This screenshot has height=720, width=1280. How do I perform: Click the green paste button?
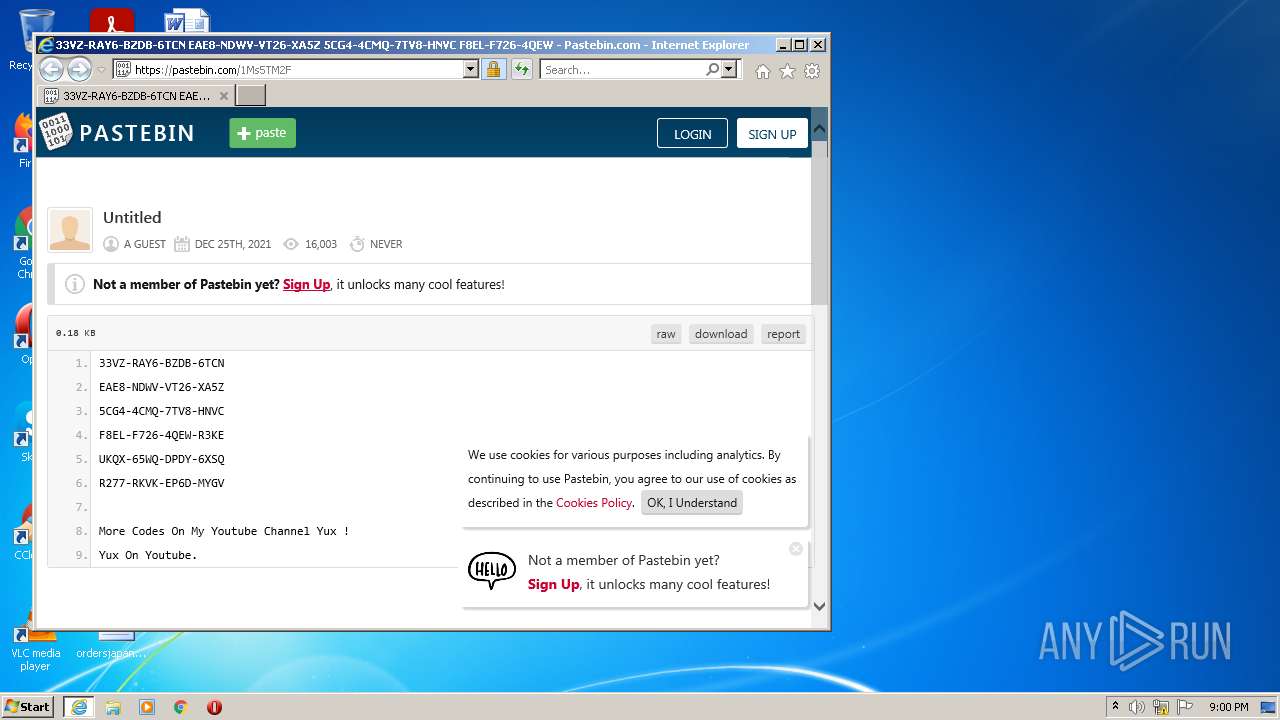[263, 133]
